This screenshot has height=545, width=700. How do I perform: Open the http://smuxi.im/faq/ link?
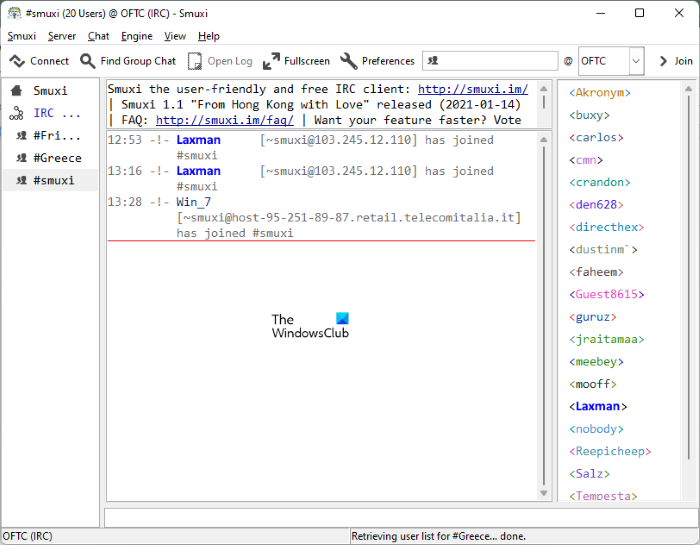[x=225, y=120]
